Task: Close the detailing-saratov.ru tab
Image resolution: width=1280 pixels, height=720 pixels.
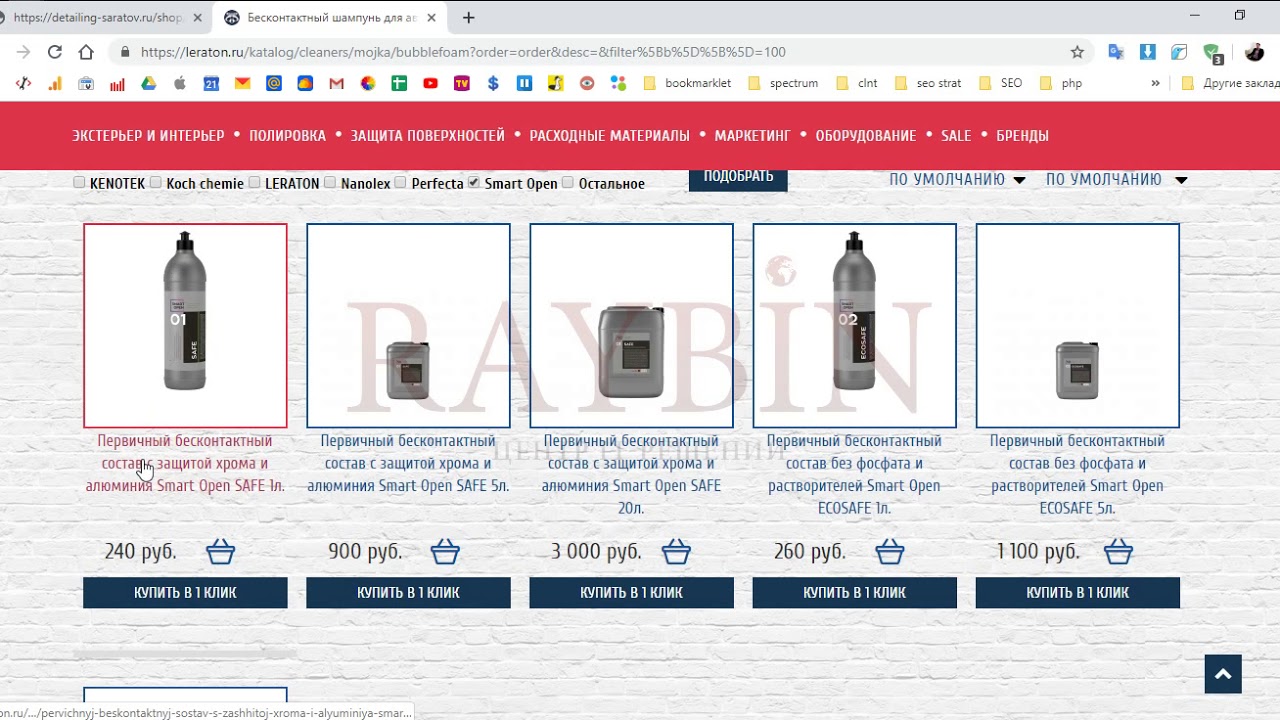Action: [x=198, y=18]
